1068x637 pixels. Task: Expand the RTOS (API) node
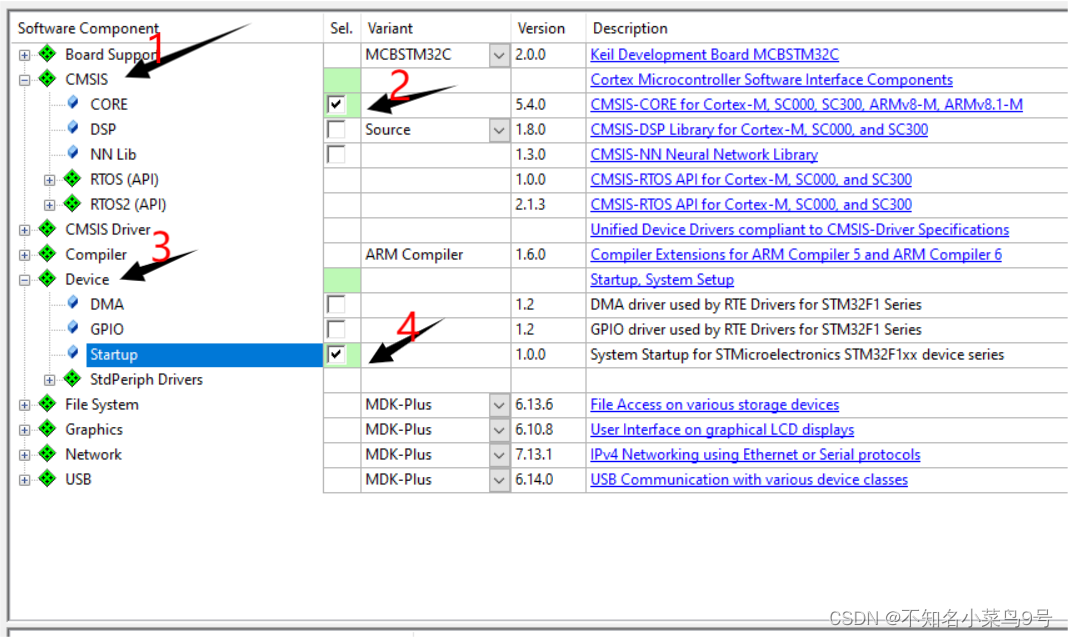coord(50,181)
